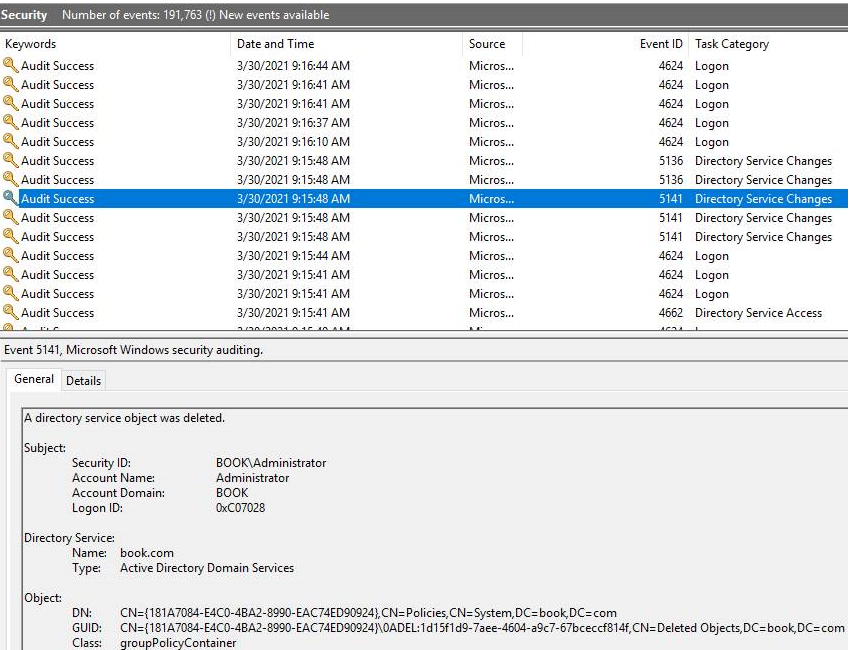Click Audit Success in the 9:16:37 AM row
855x650 pixels.
[58, 123]
